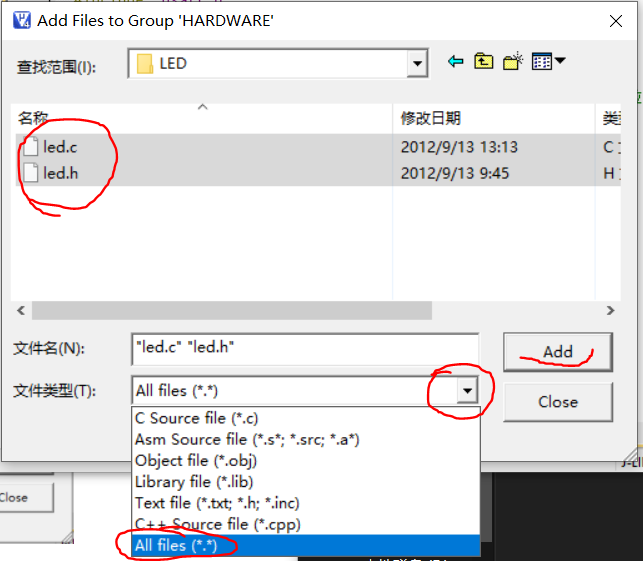The image size is (643, 561).
Task: Go up one folder level icon
Action: click(x=483, y=62)
